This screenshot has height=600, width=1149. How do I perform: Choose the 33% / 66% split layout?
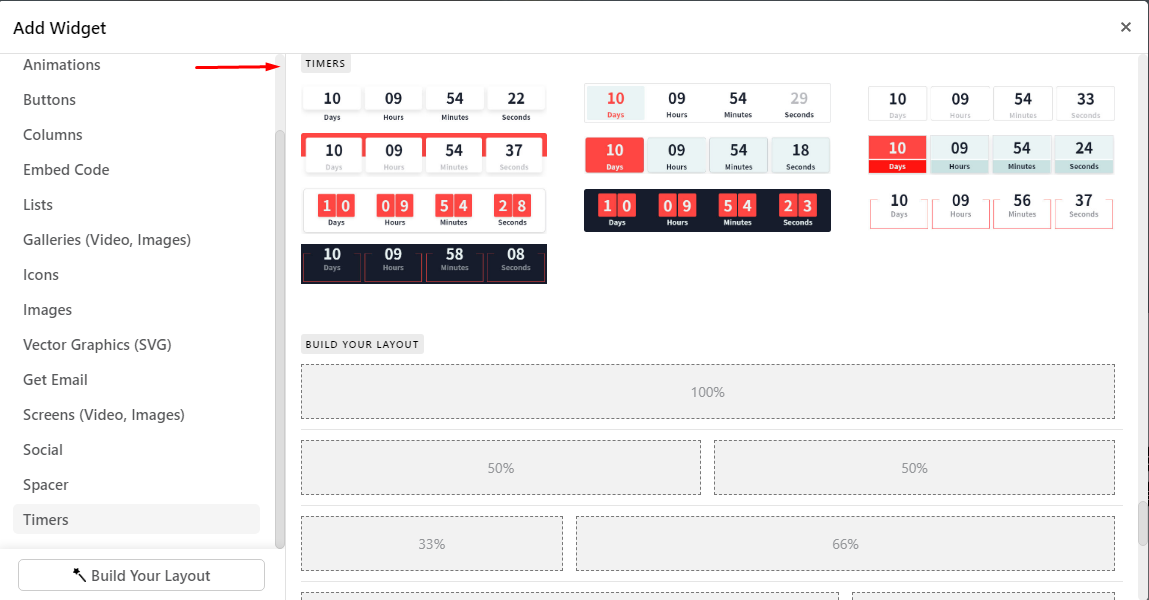coord(431,543)
